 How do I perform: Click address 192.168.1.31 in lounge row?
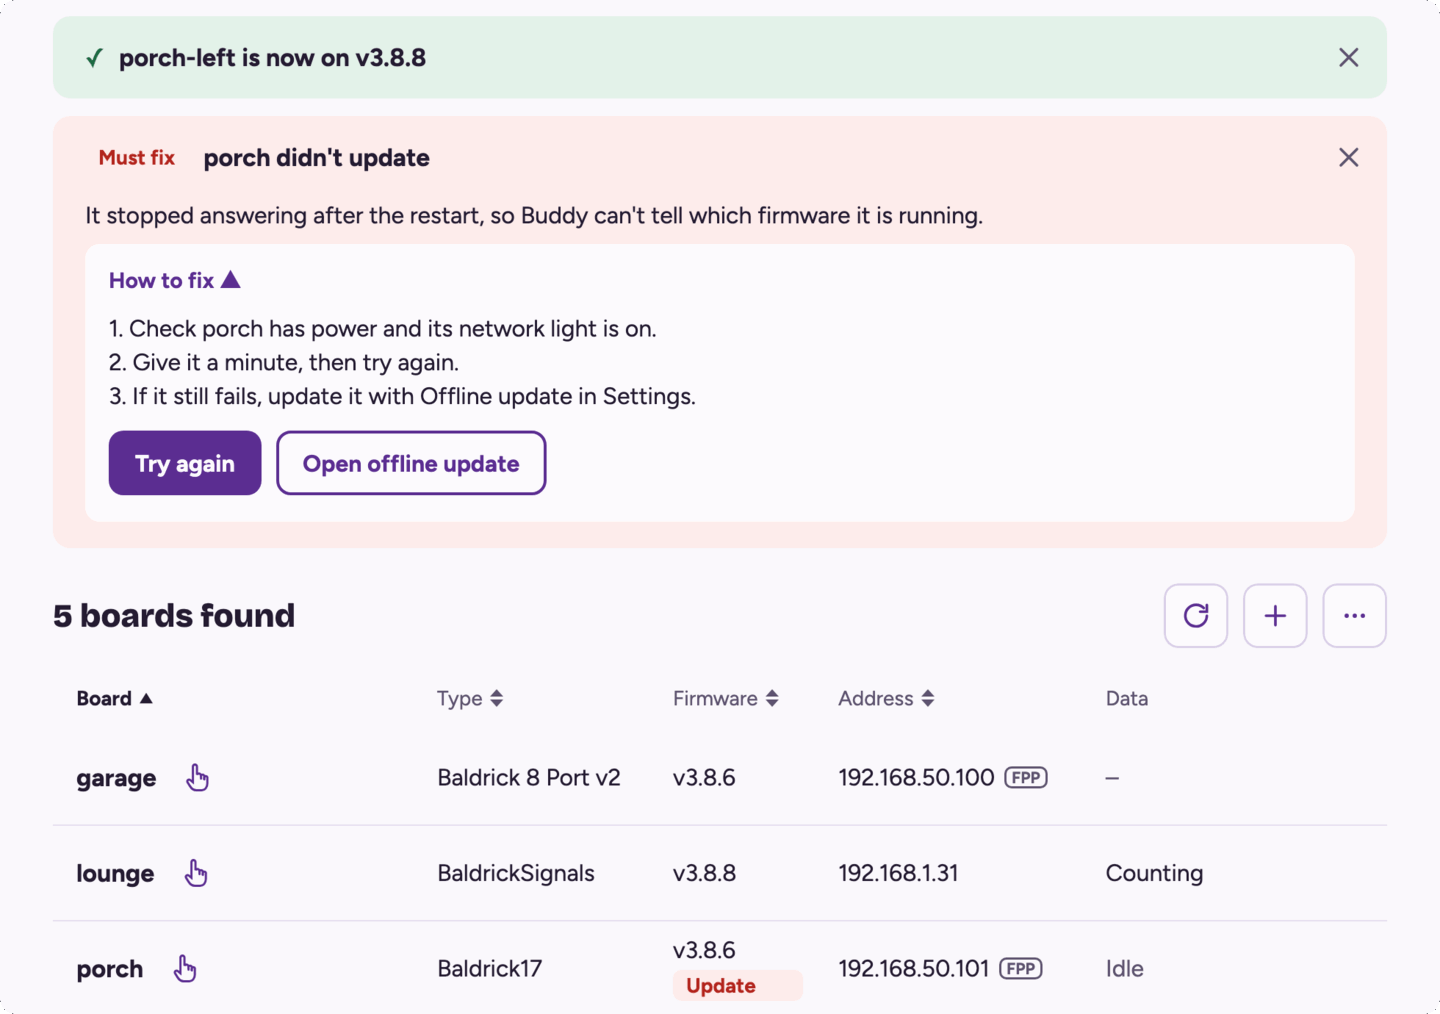[x=898, y=873]
